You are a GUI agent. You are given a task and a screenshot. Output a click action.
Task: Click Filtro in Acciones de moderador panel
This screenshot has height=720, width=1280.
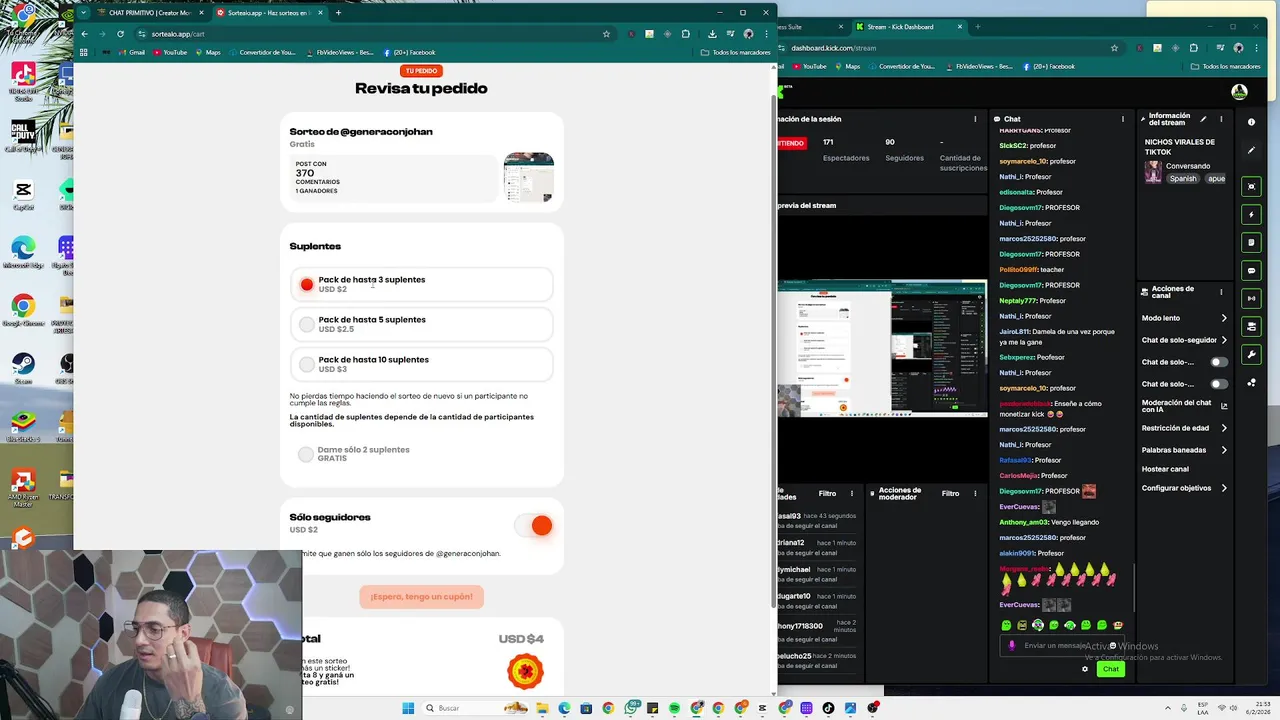[x=950, y=493]
